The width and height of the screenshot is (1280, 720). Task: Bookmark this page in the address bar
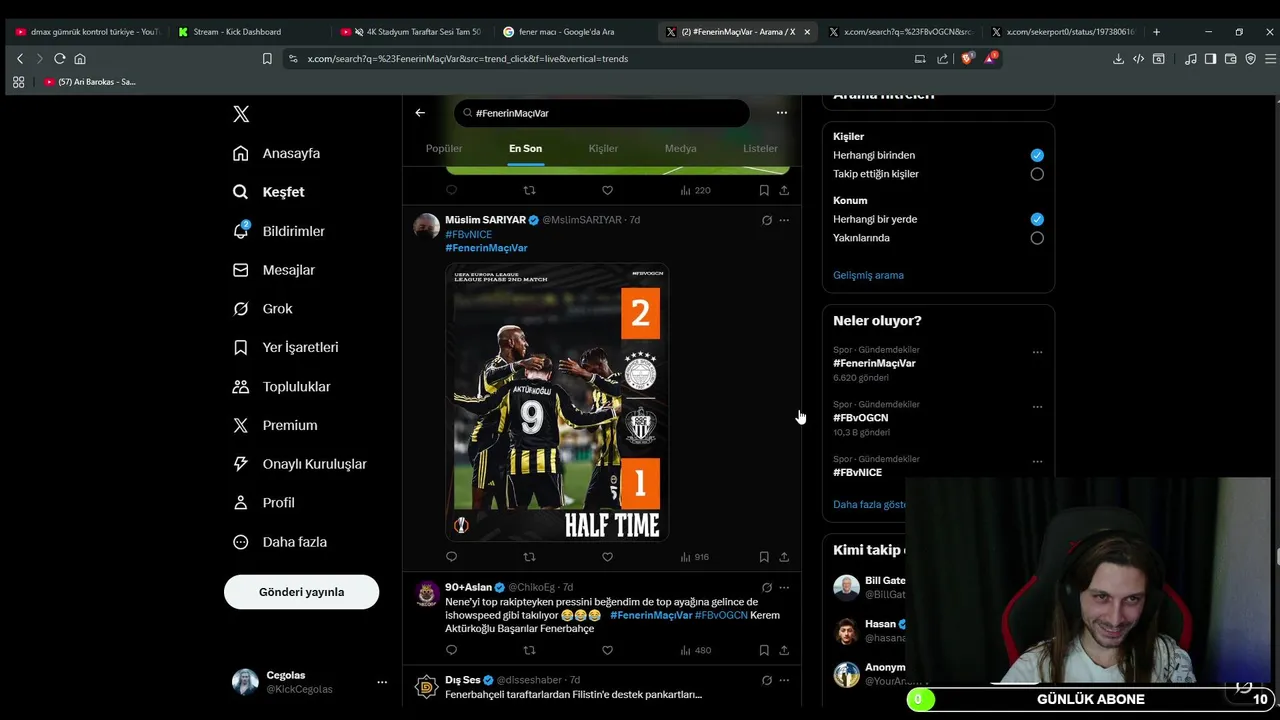point(267,59)
